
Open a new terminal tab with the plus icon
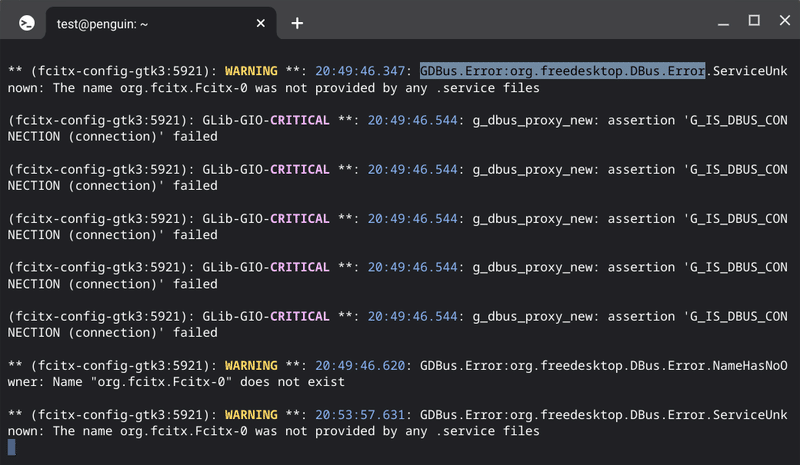pyautogui.click(x=297, y=23)
